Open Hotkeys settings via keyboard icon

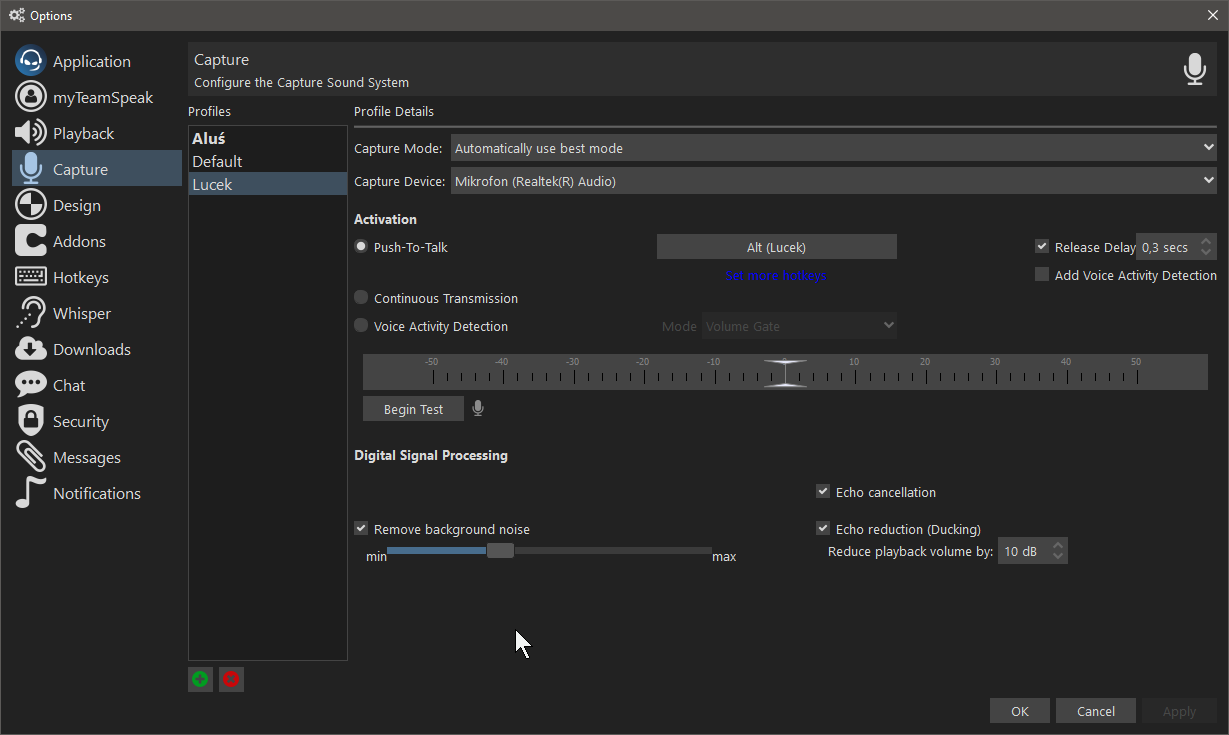(31, 277)
